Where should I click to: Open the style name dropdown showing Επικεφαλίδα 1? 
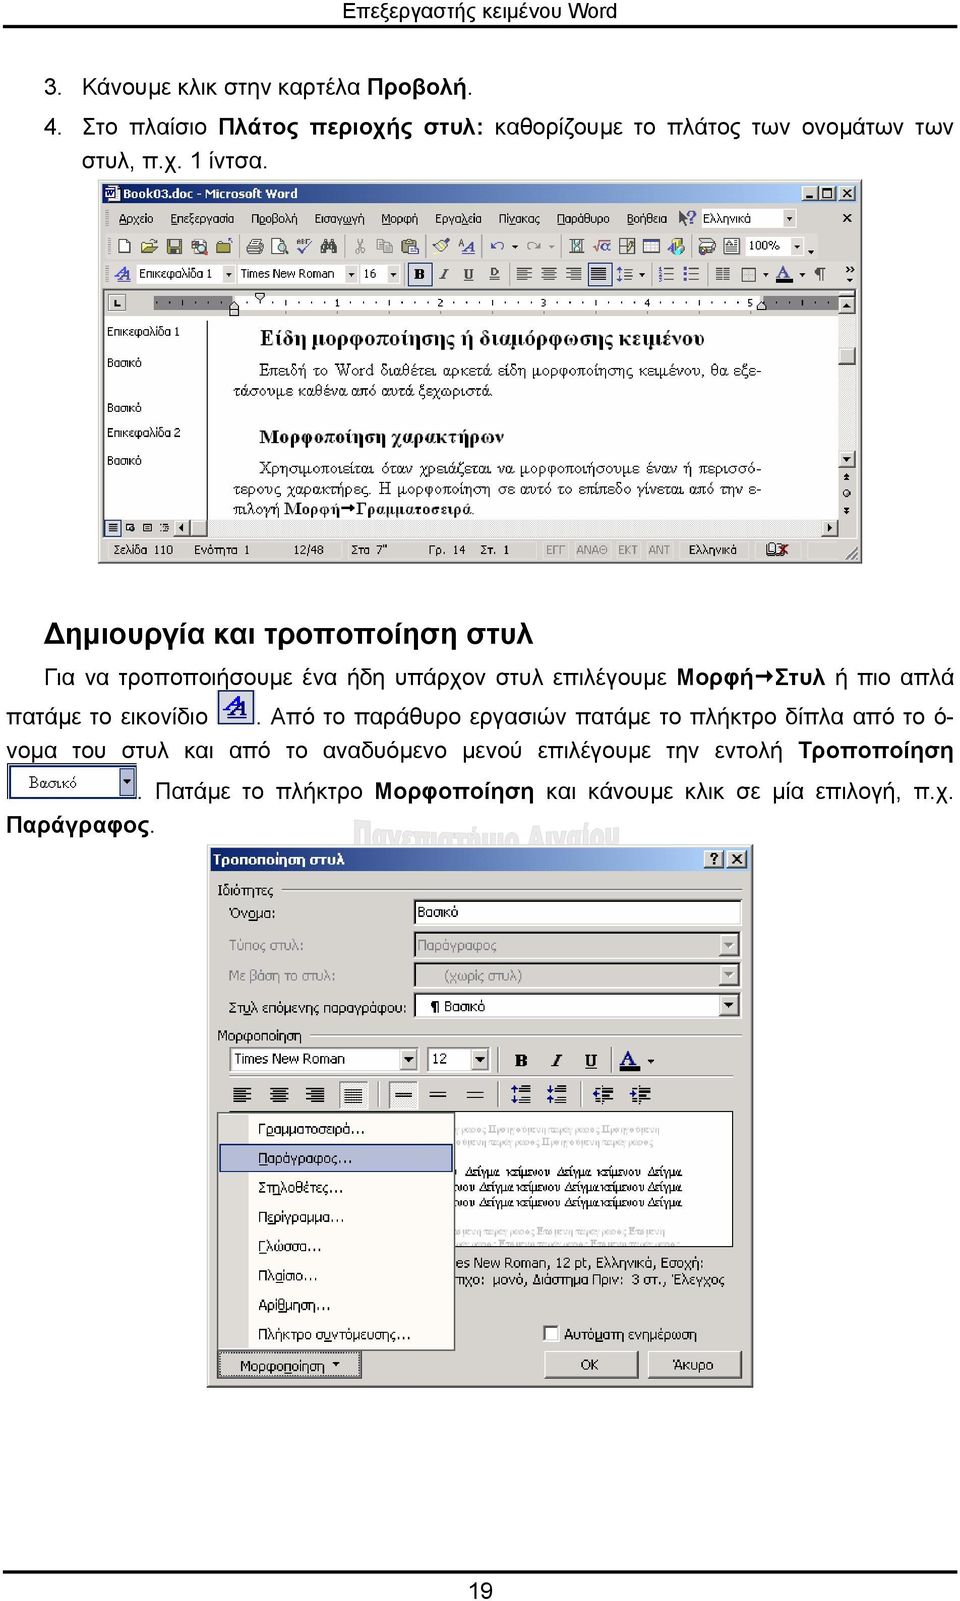[228, 274]
